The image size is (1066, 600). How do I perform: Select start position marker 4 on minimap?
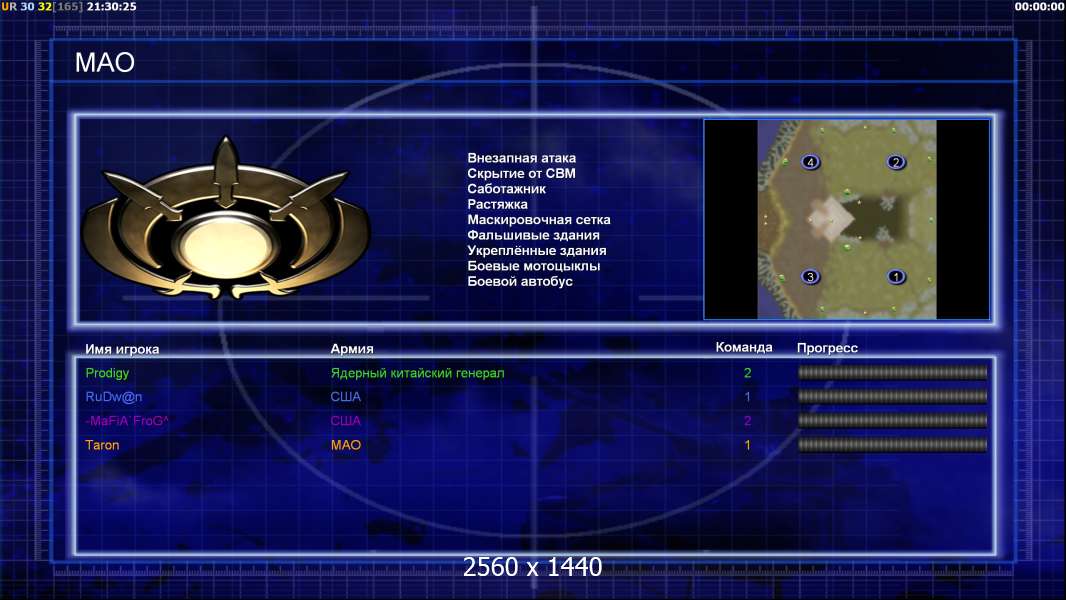tap(810, 162)
